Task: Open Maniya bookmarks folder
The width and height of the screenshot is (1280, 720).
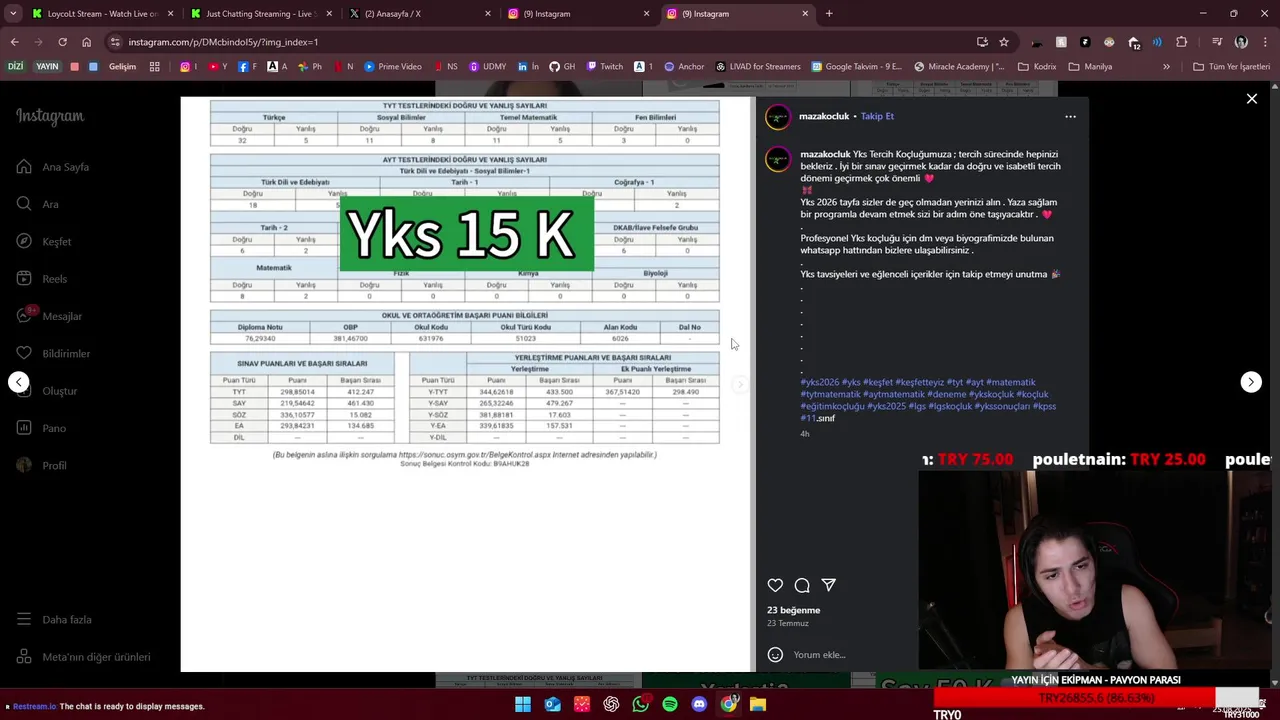Action: click(1090, 67)
